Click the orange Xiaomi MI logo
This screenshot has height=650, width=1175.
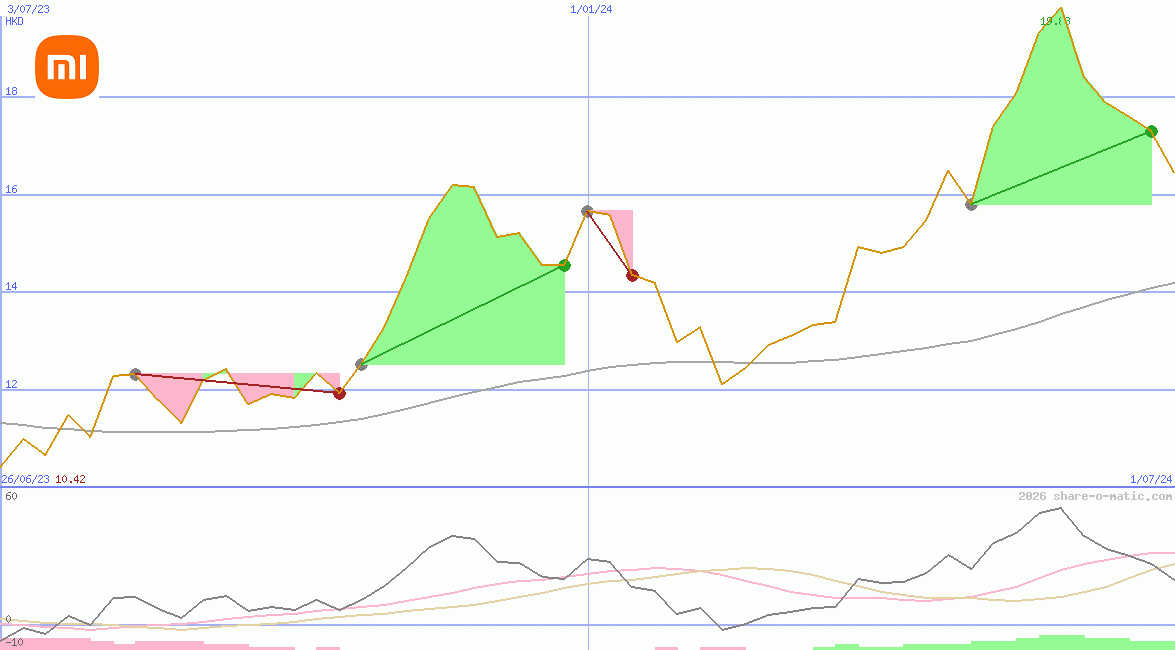tap(67, 67)
